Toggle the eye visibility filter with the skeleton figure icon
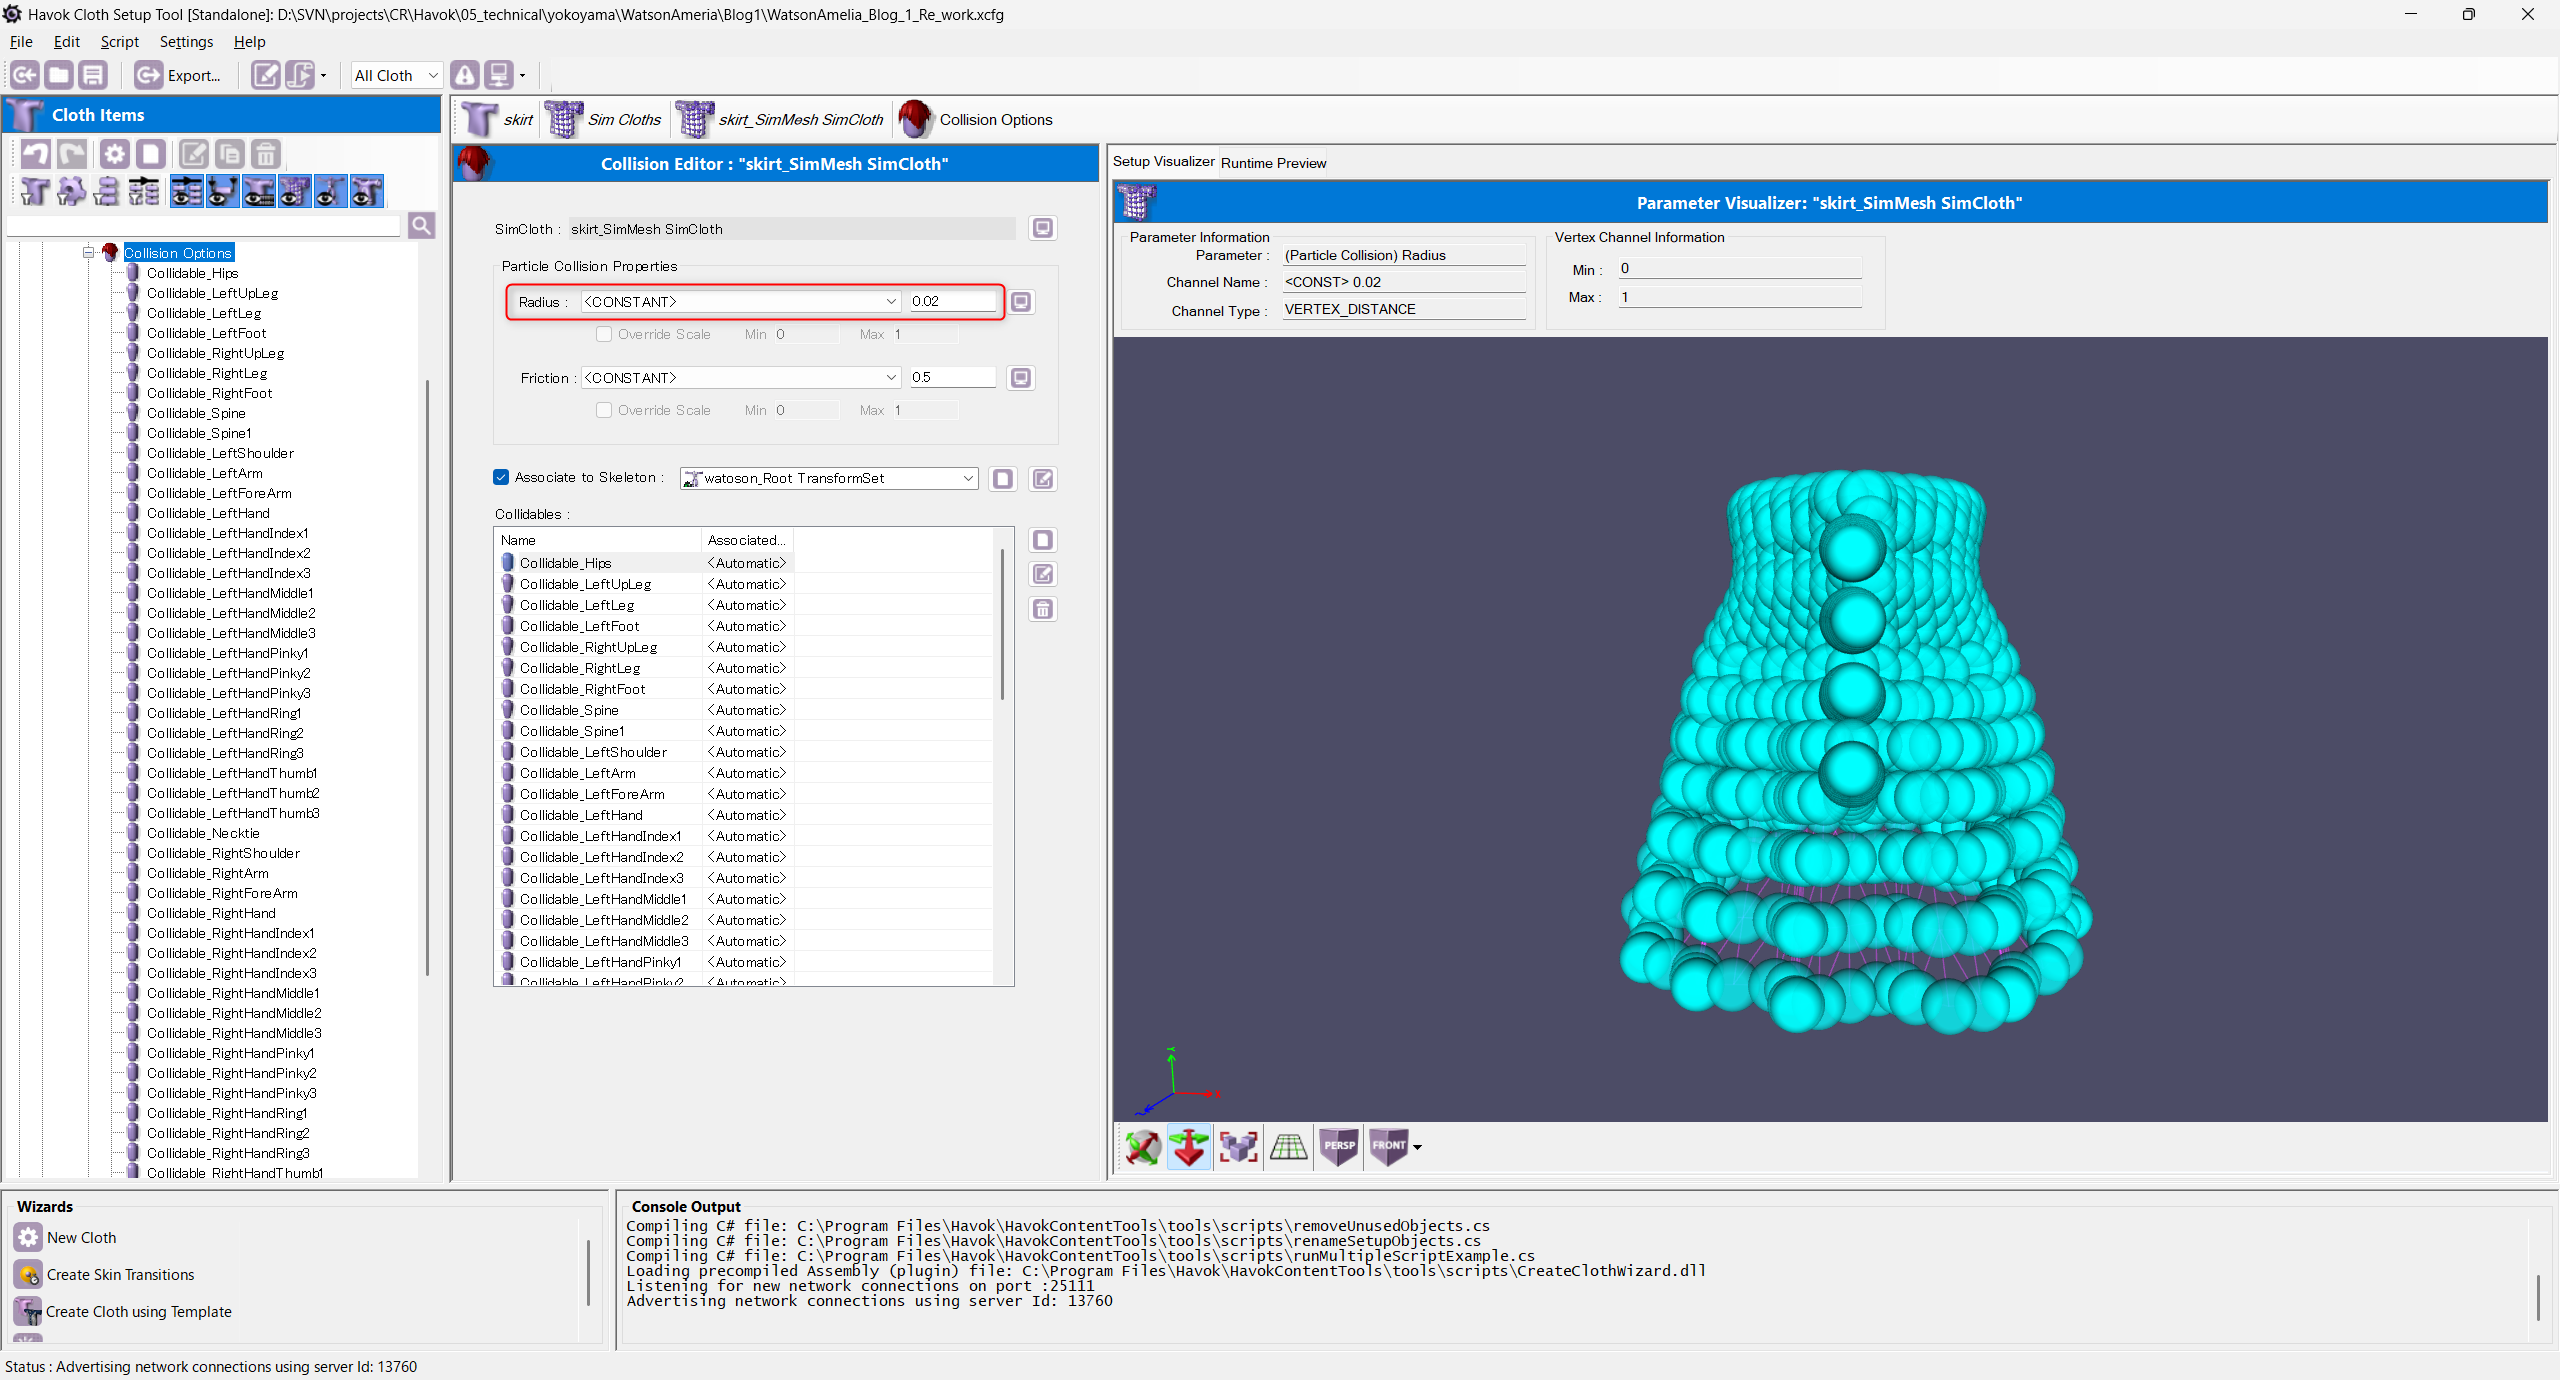Image resolution: width=2560 pixels, height=1380 pixels. 330,191
